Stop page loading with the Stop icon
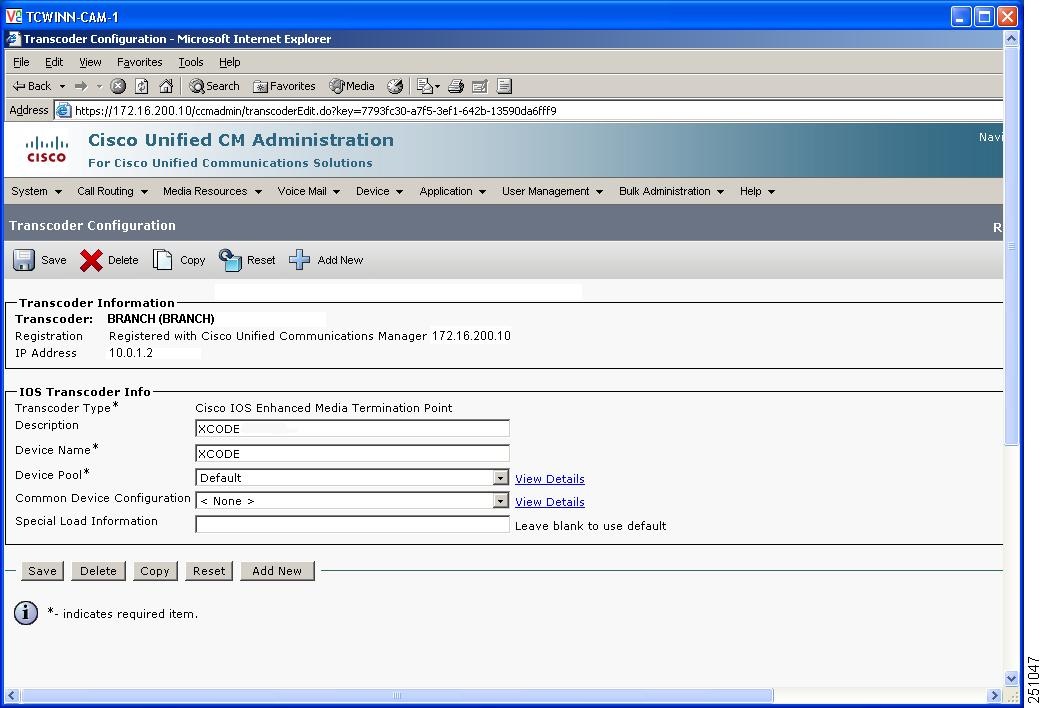The width and height of the screenshot is (1042, 708). [x=118, y=86]
